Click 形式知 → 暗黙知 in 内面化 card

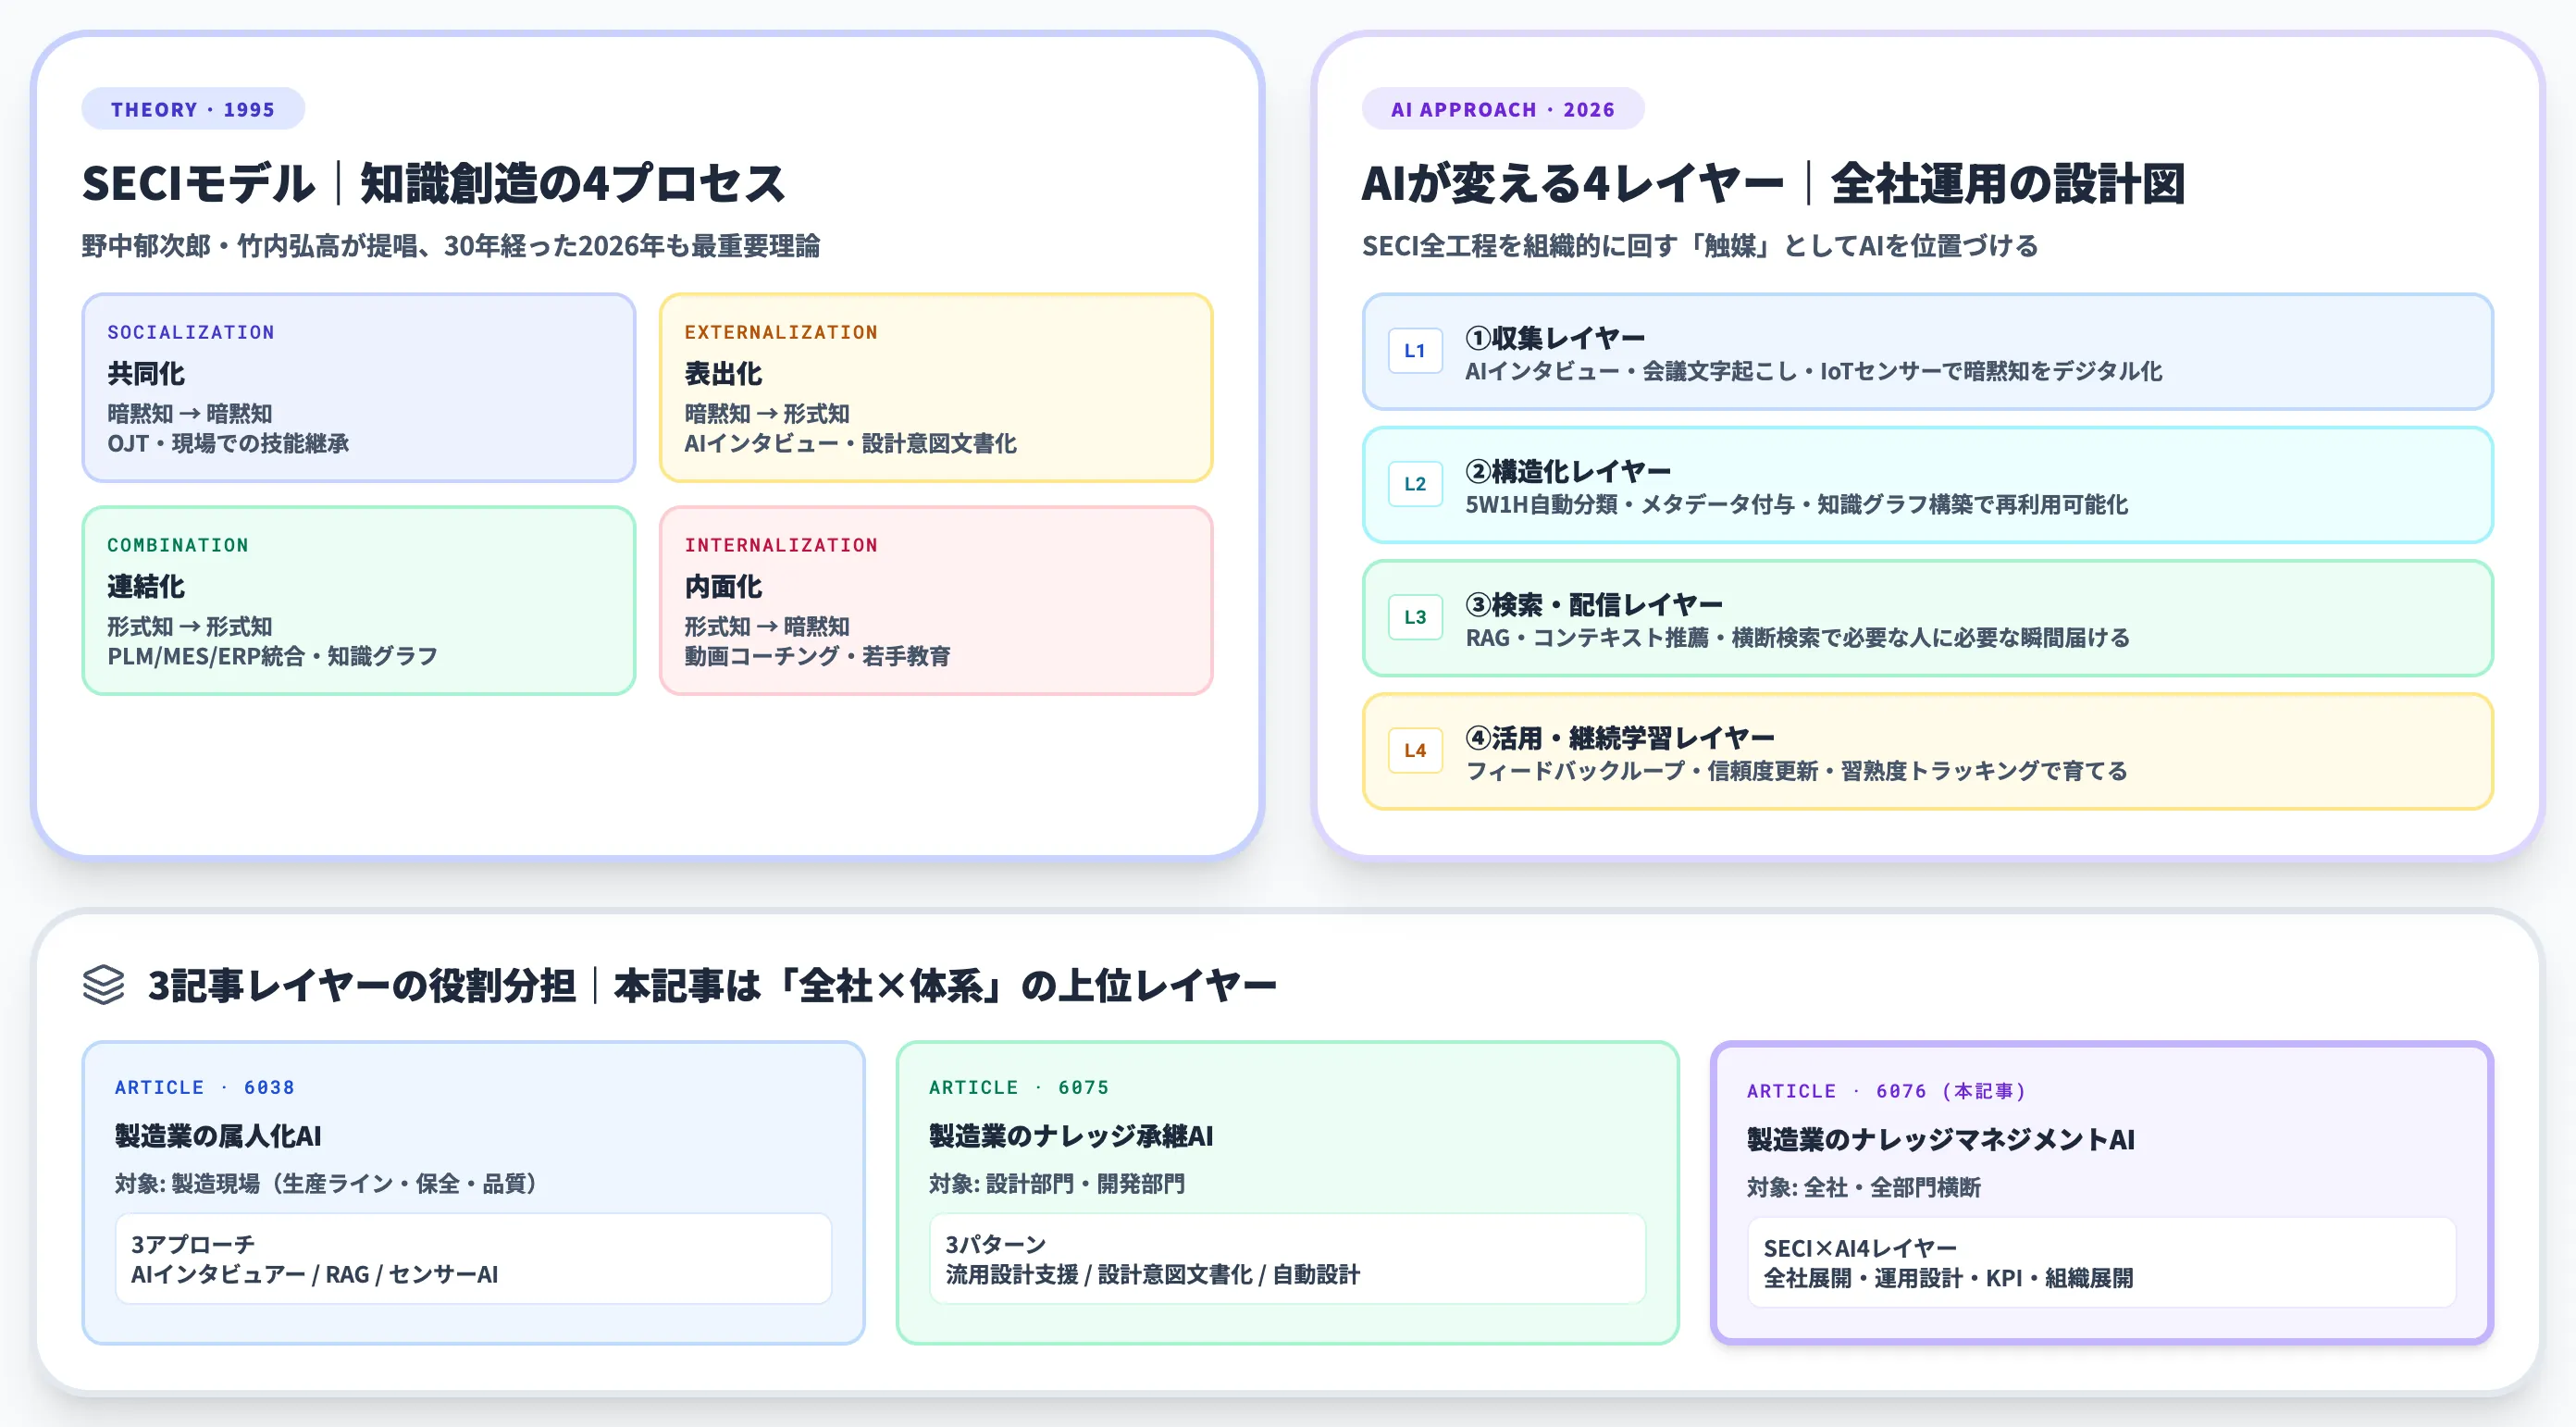(767, 626)
